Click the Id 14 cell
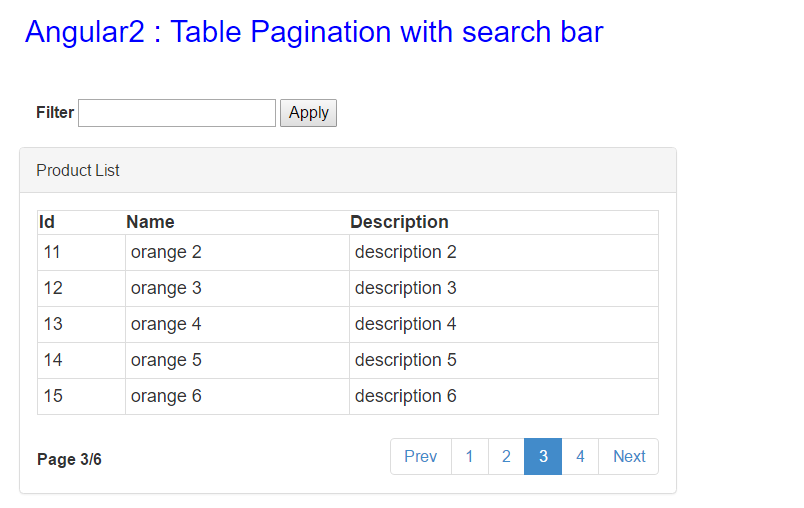 [82, 360]
